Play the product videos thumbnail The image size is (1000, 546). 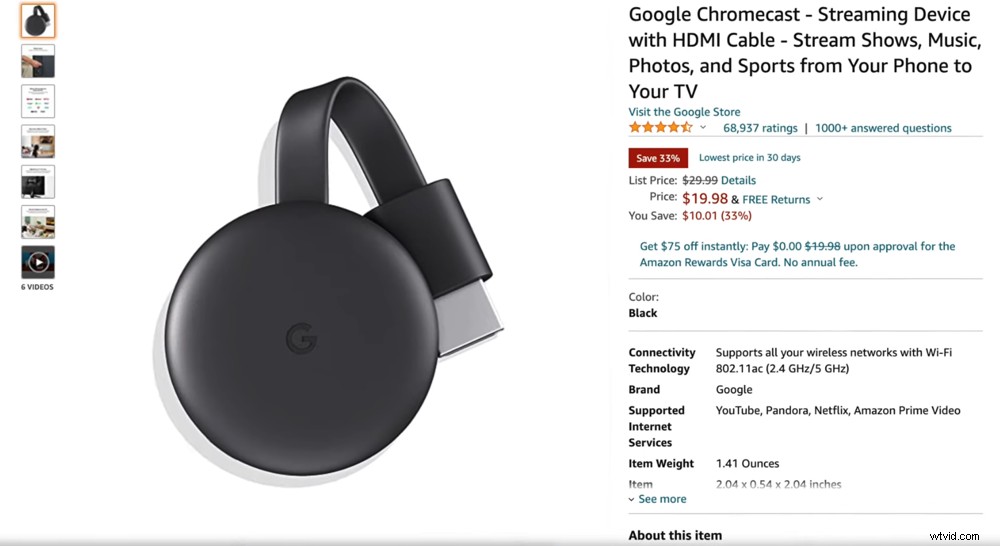(38, 262)
